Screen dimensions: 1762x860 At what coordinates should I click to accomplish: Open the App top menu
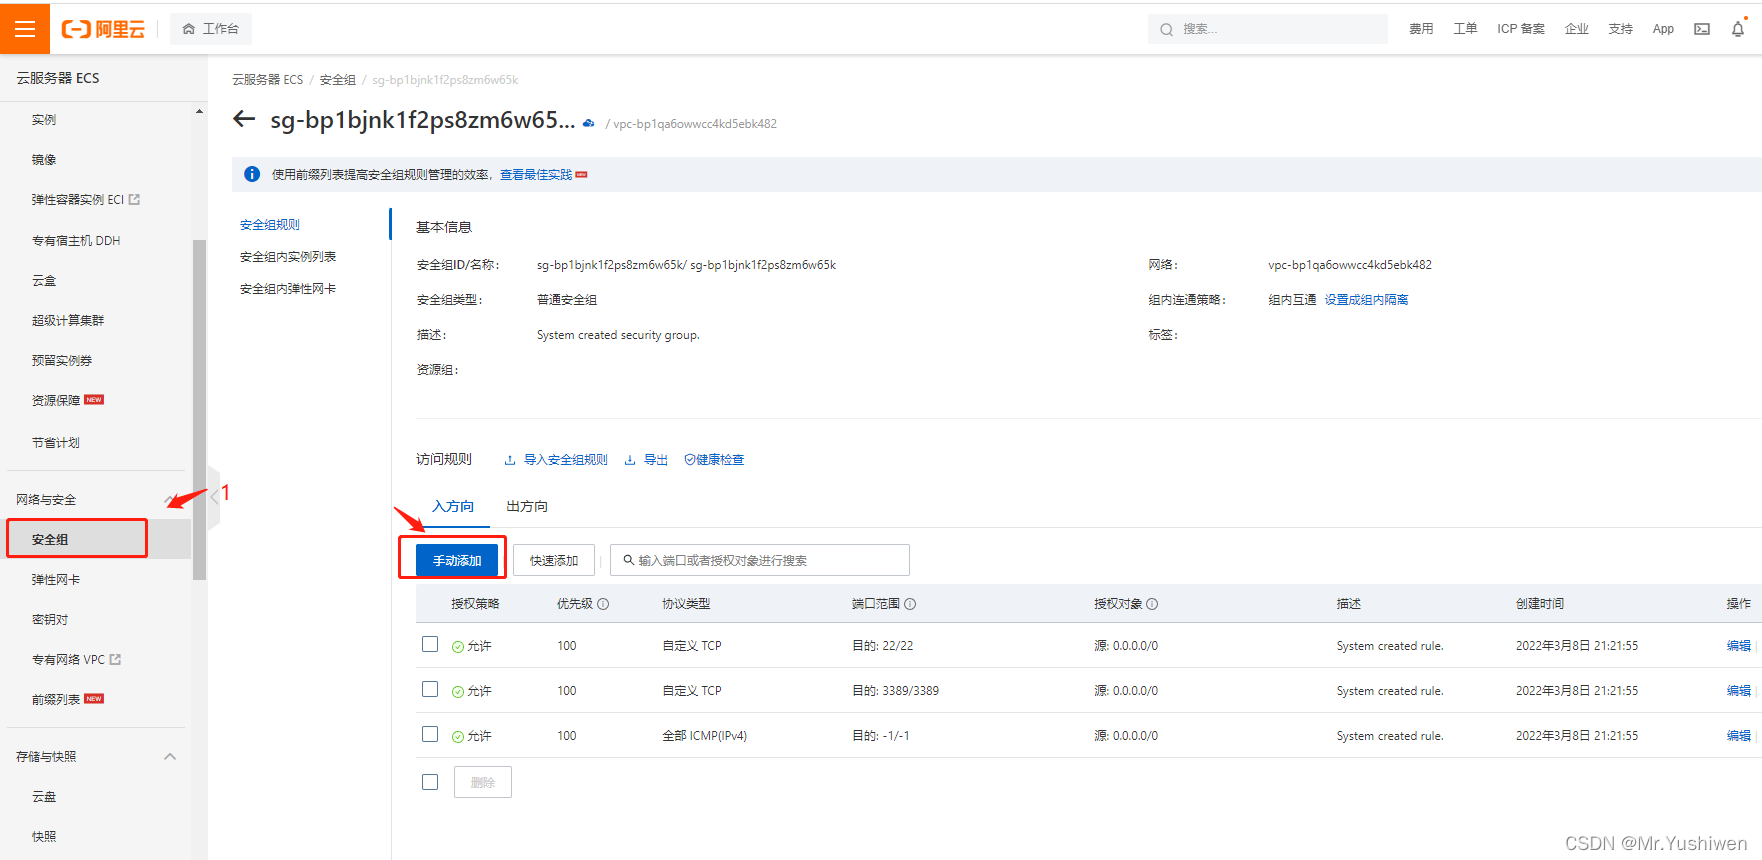1663,29
